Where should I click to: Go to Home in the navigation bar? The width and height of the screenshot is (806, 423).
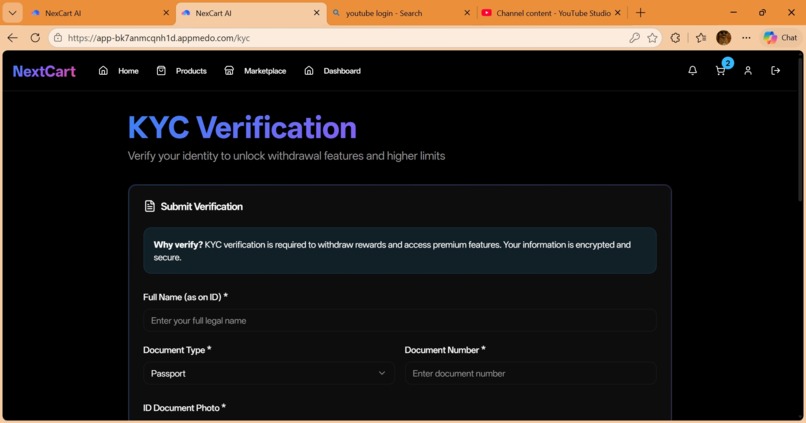tap(119, 71)
